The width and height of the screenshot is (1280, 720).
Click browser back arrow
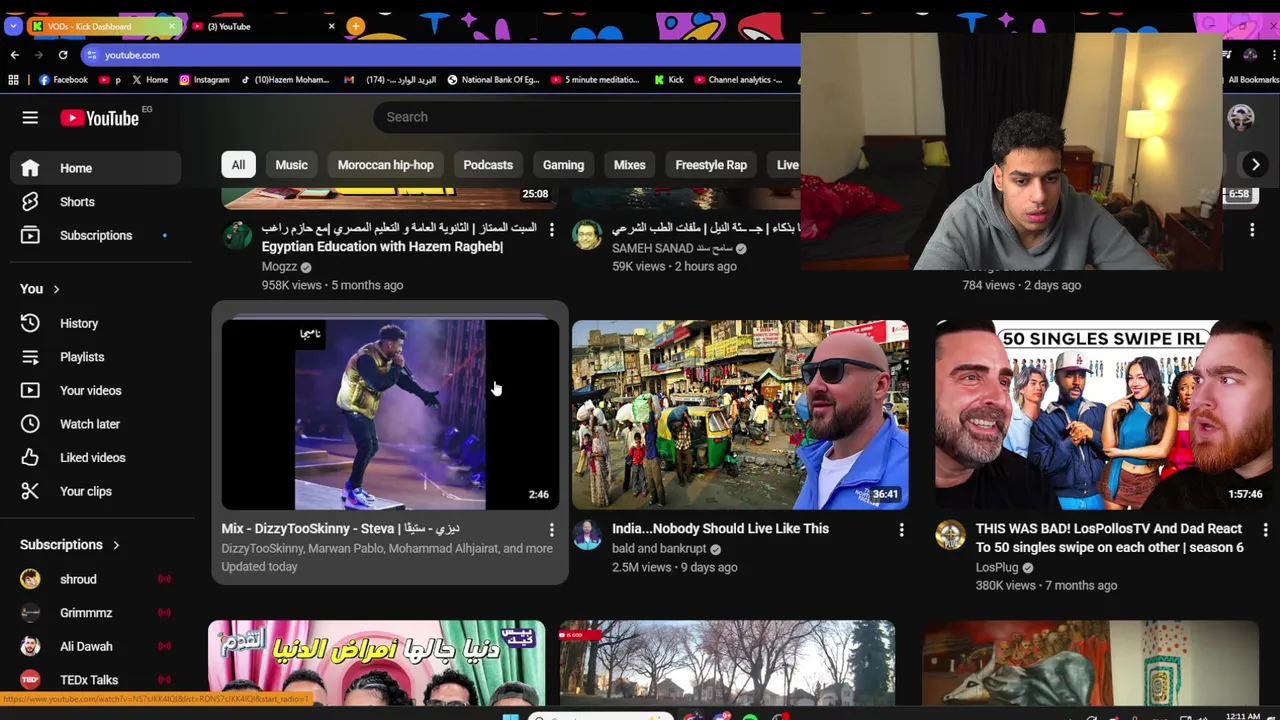(x=14, y=55)
